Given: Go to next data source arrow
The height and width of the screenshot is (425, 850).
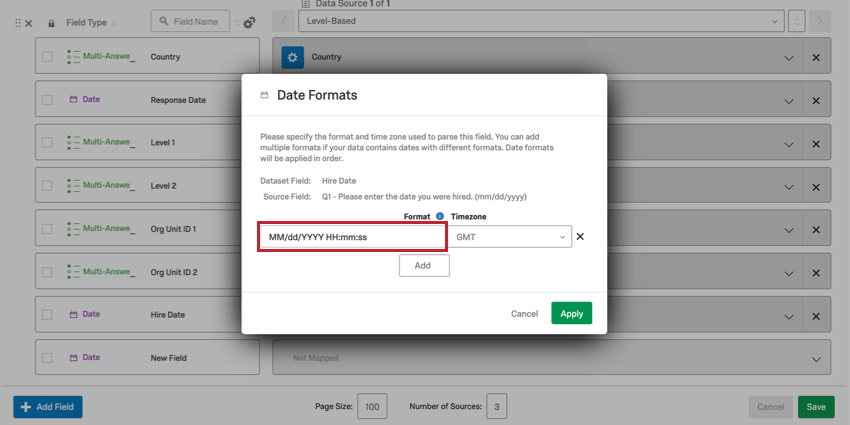Looking at the screenshot, I should 820,21.
